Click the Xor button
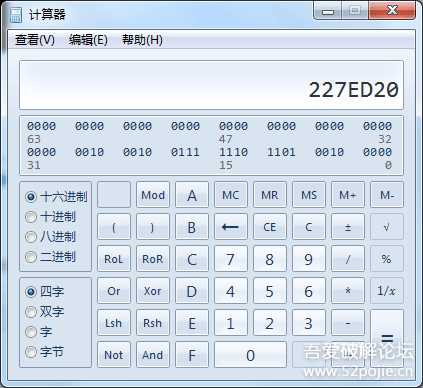Viewport: 423px width, 388px height. tap(153, 291)
